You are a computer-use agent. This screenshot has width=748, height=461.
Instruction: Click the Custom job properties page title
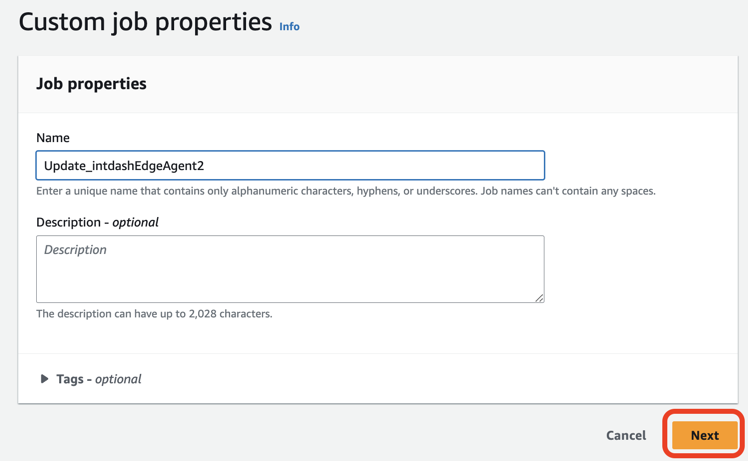point(145,22)
